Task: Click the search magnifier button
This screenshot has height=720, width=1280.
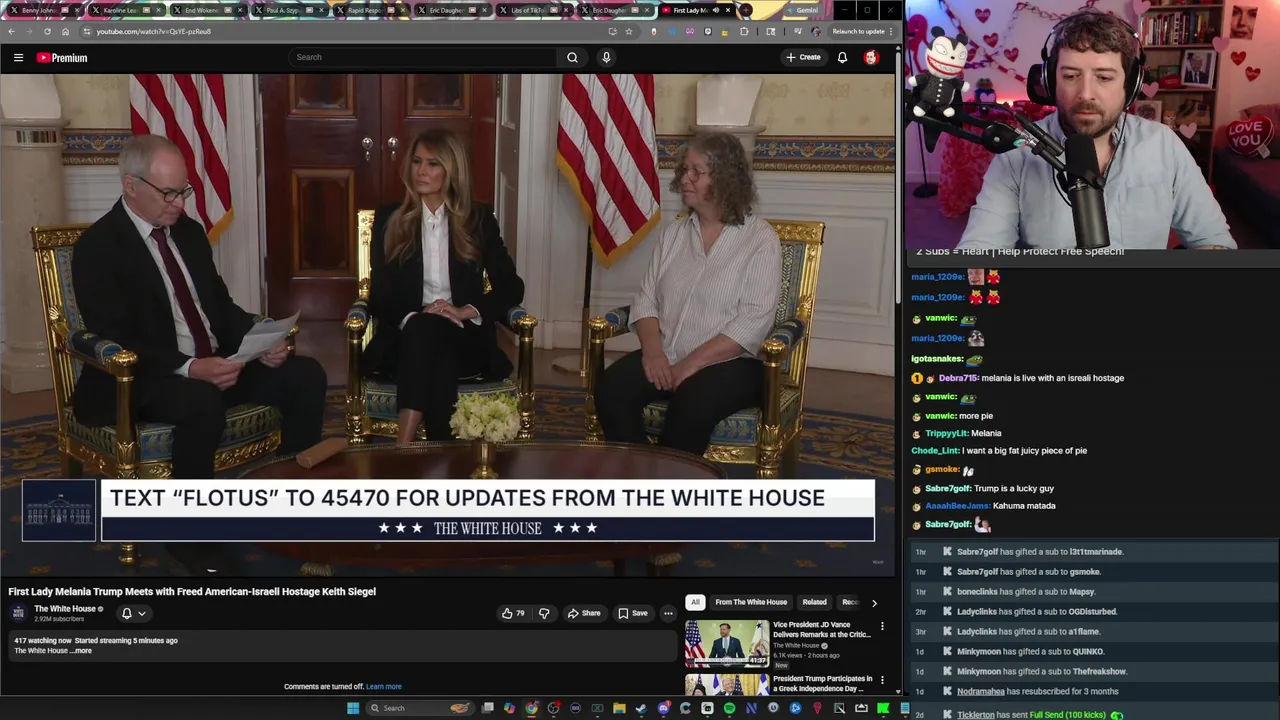Action: 572,57
